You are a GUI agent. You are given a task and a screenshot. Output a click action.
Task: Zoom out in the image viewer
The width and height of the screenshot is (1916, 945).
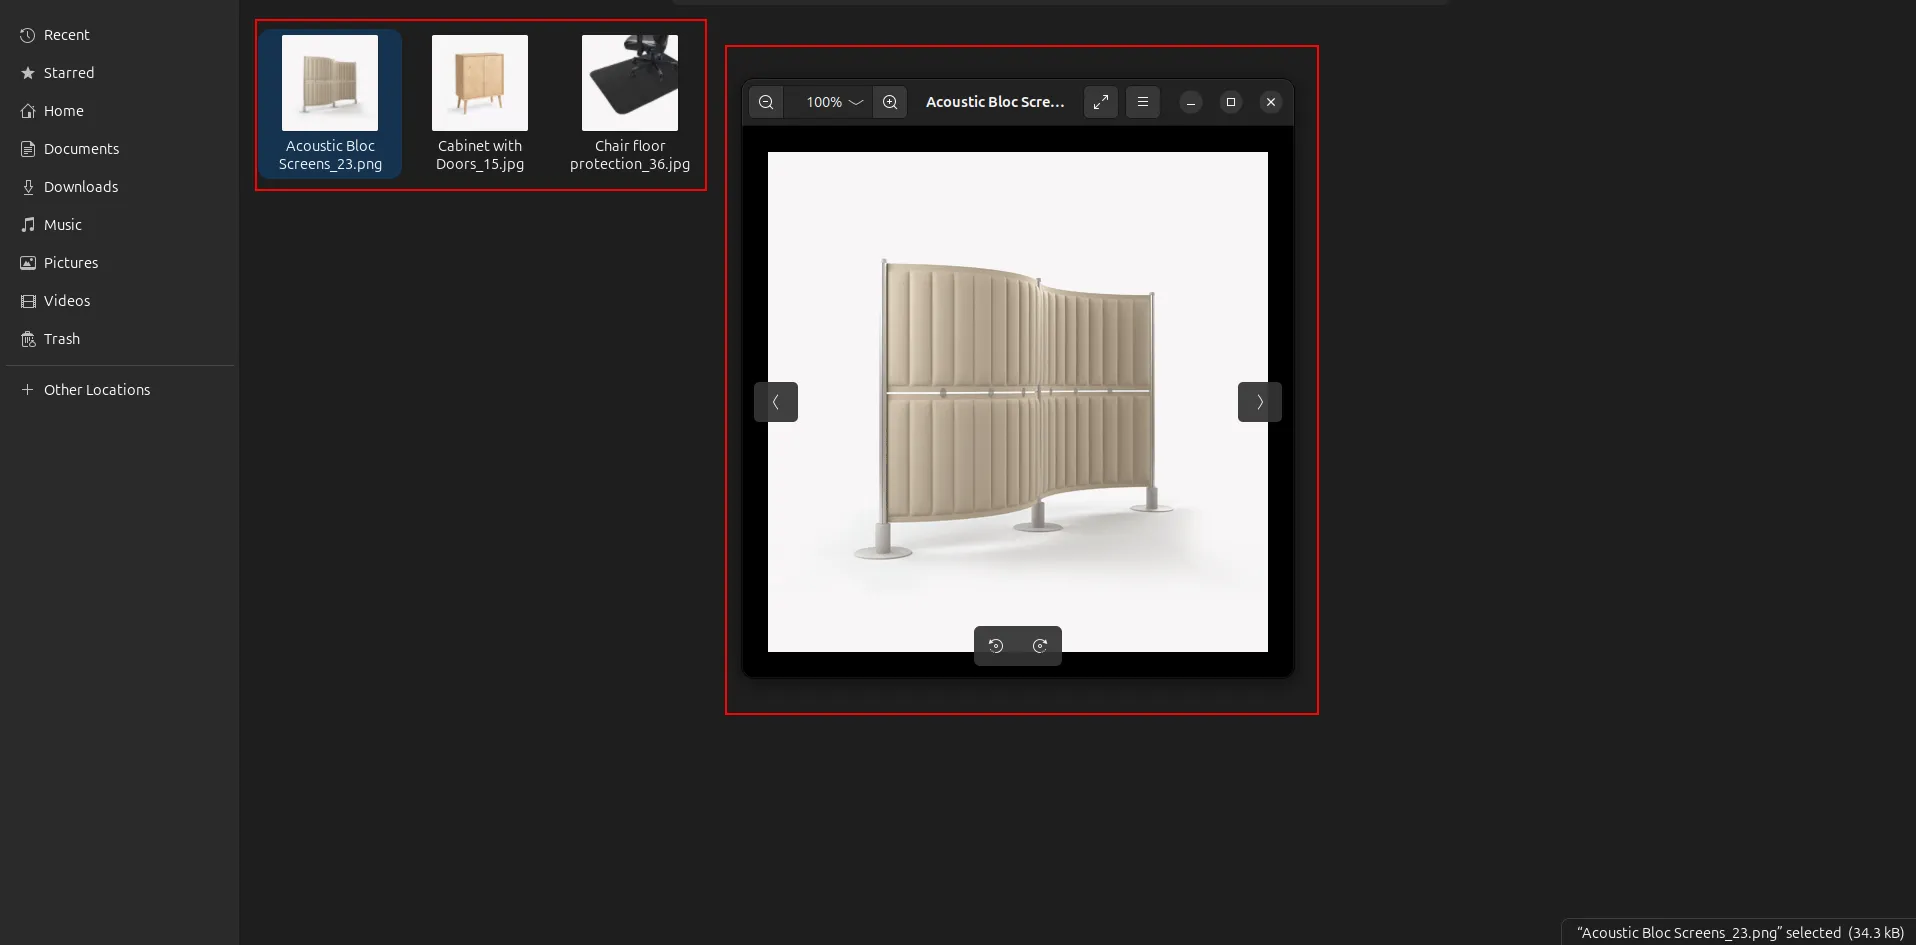(x=766, y=102)
